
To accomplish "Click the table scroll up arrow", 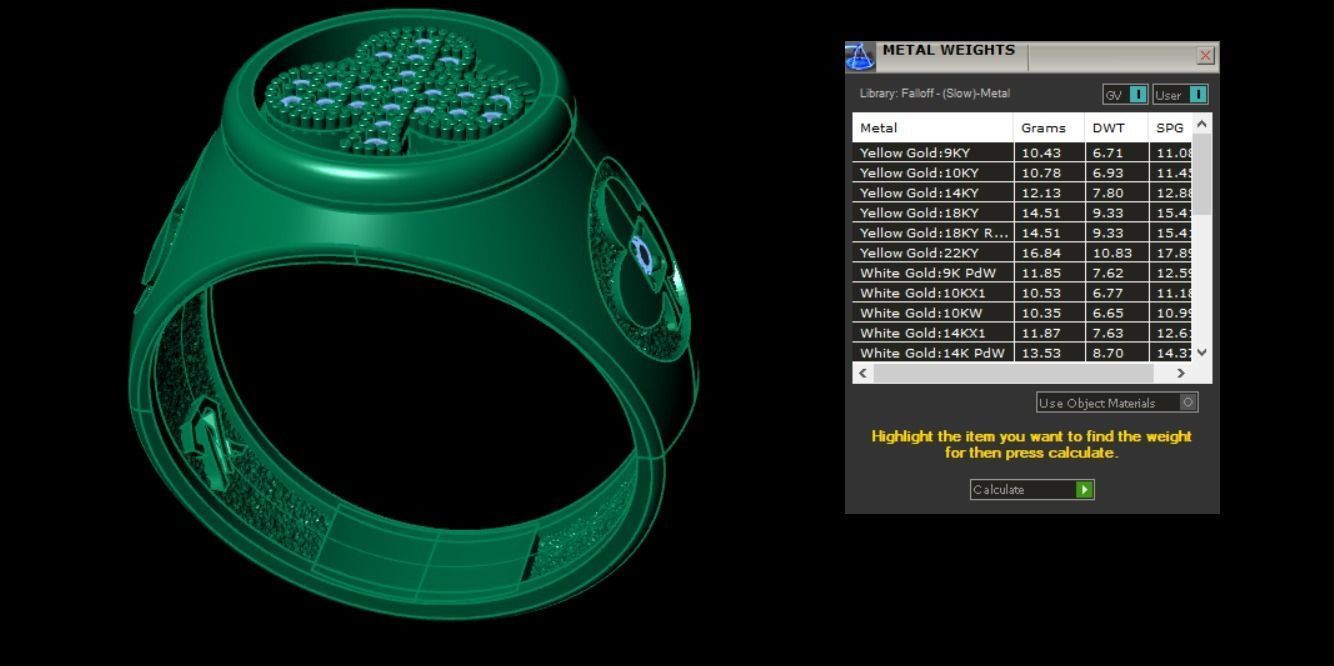I will tap(1202, 124).
